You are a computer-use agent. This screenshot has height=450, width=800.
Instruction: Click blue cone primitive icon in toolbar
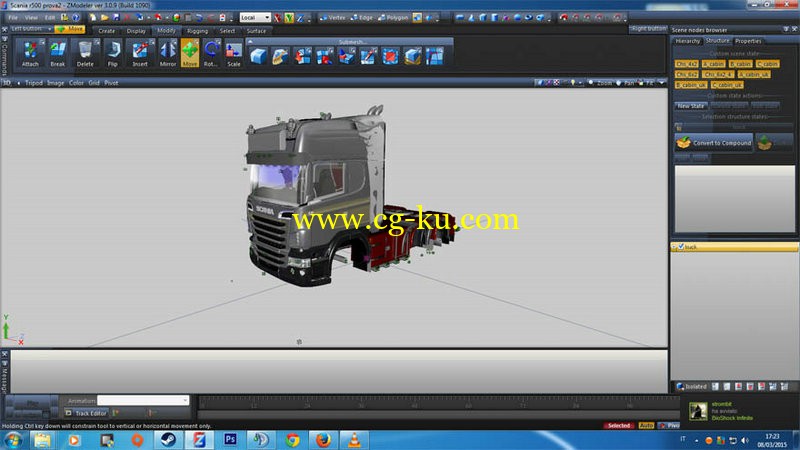pyautogui.click(x=471, y=17)
